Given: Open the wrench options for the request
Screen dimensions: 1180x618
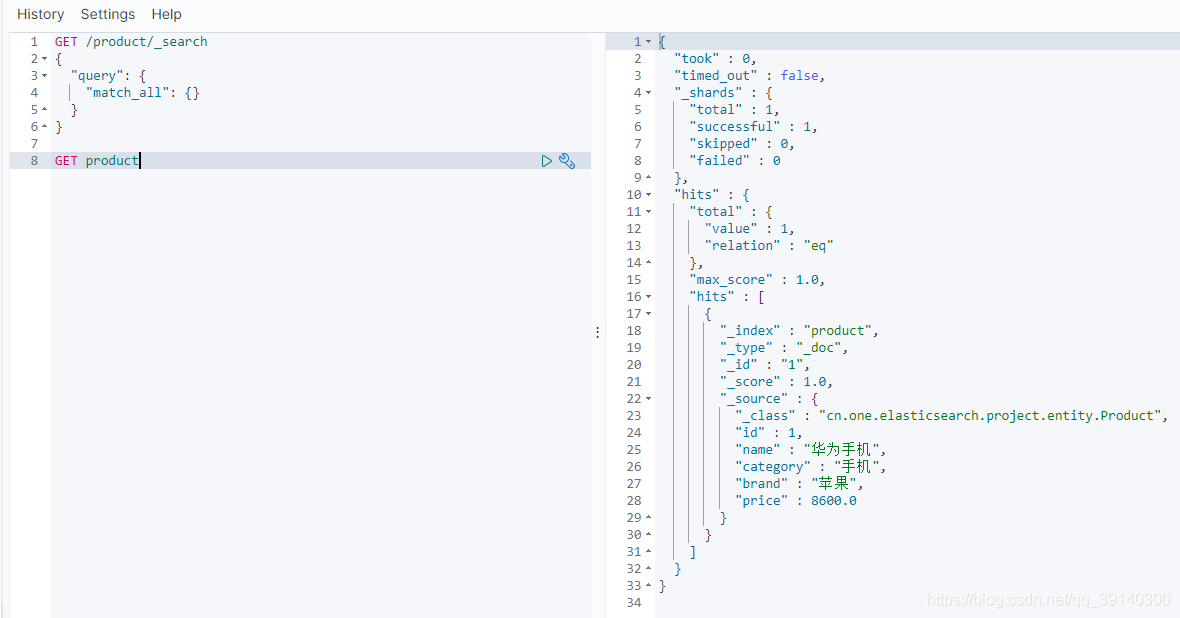Looking at the screenshot, I should point(567,161).
